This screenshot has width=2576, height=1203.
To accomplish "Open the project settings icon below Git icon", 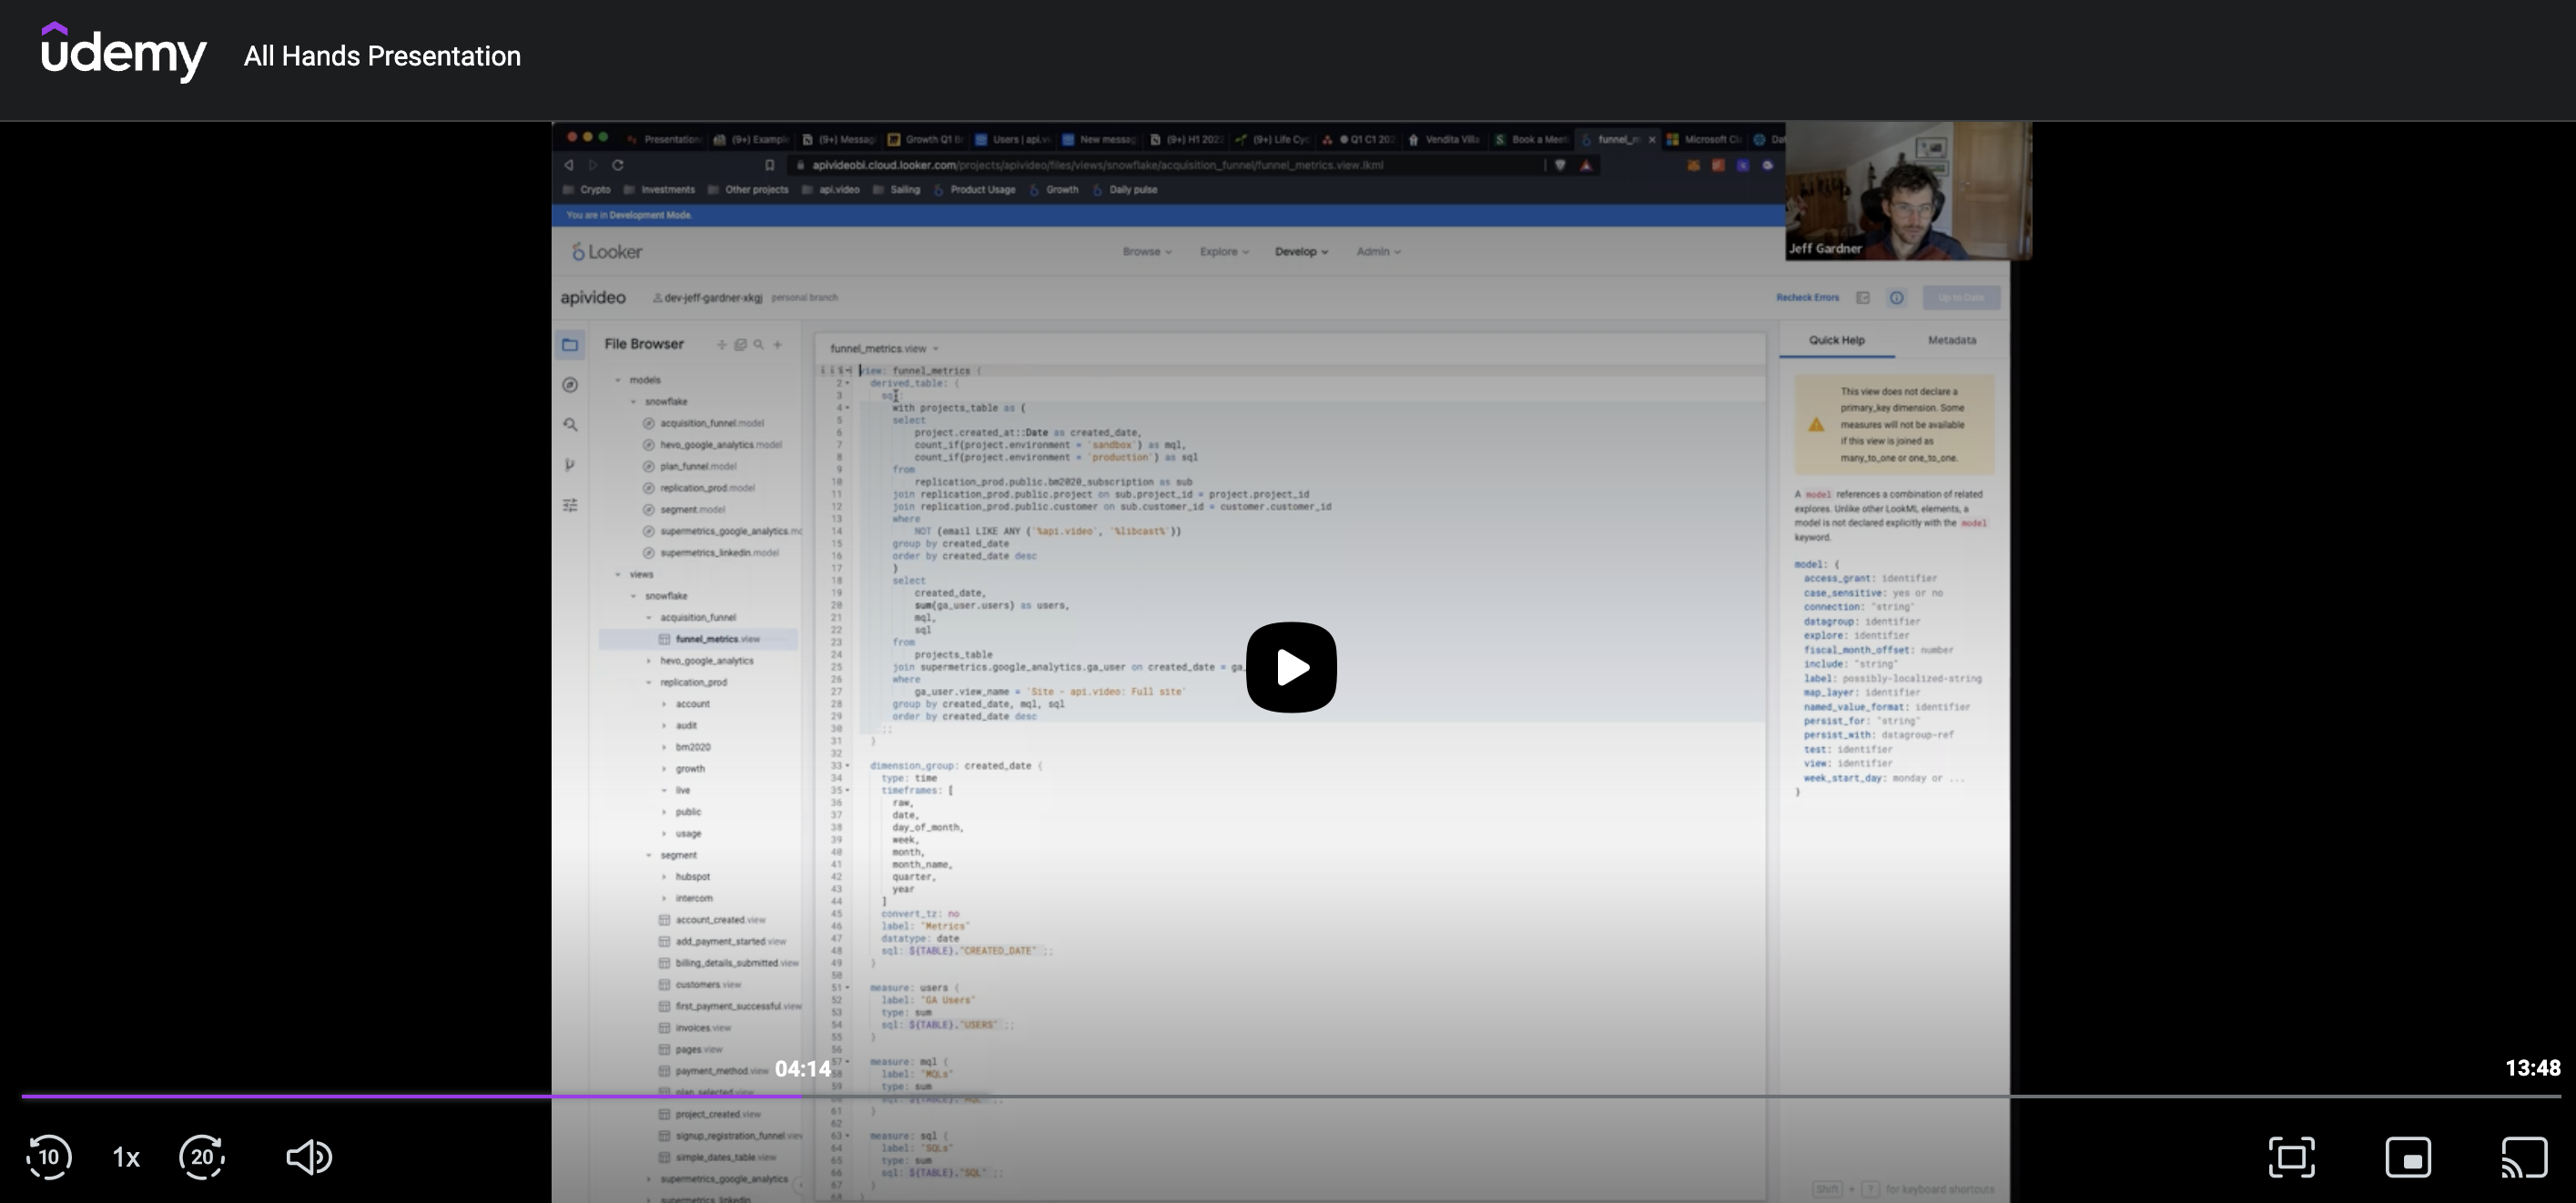I will 570,505.
